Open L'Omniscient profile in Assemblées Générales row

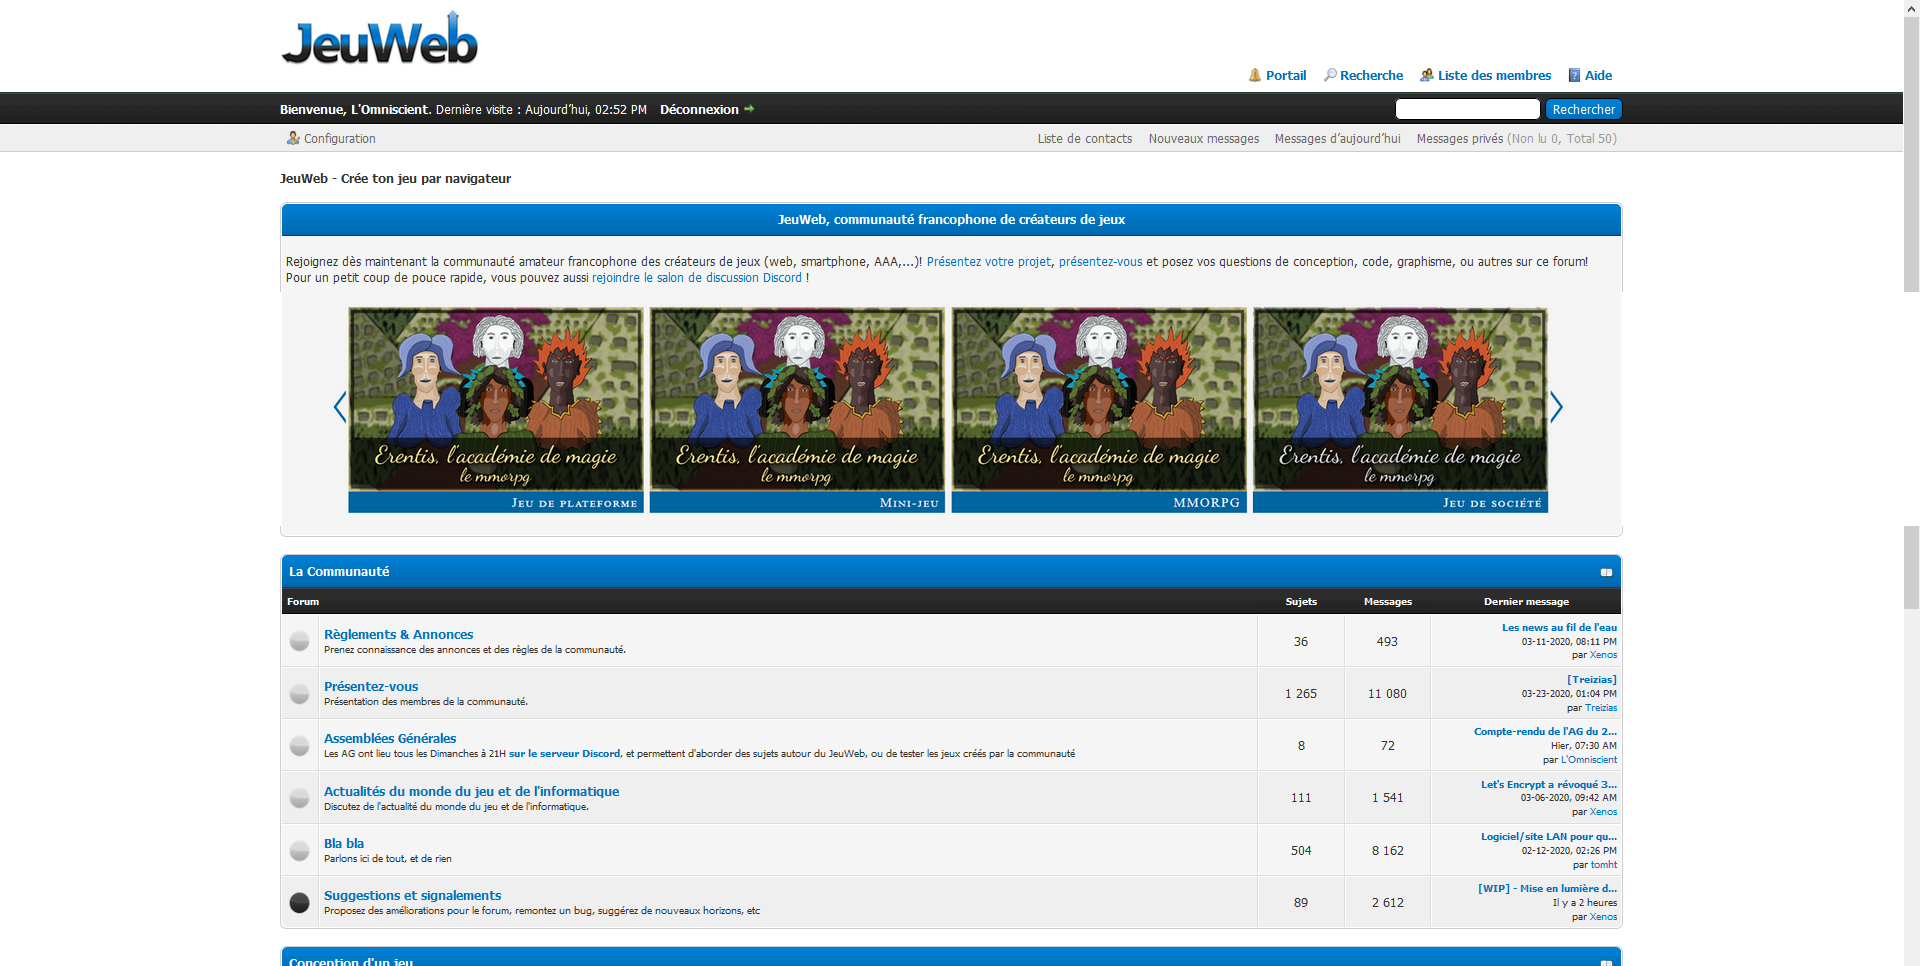pos(1589,760)
